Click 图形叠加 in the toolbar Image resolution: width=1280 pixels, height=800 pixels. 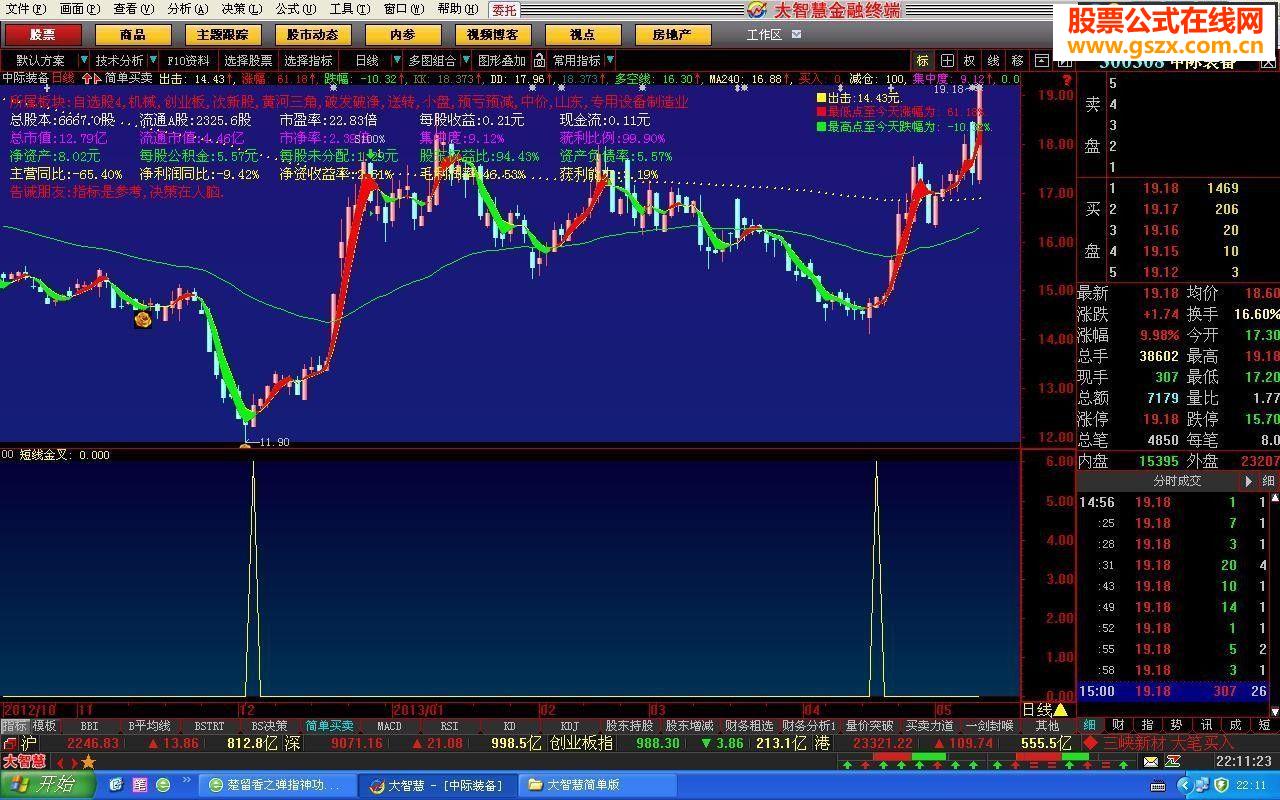pyautogui.click(x=500, y=60)
